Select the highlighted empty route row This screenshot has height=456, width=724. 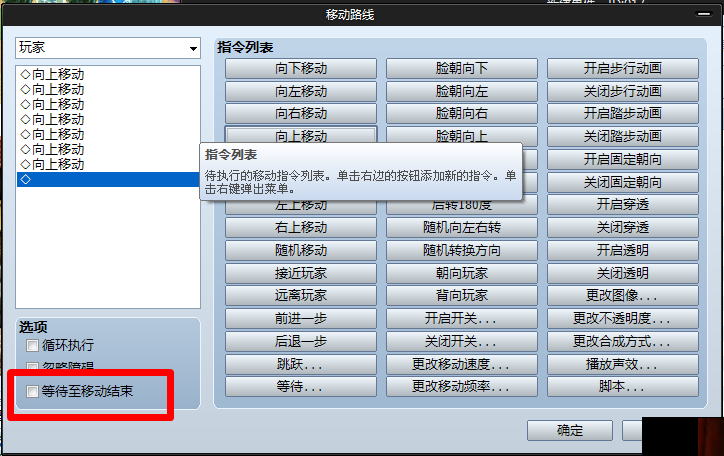tap(108, 180)
